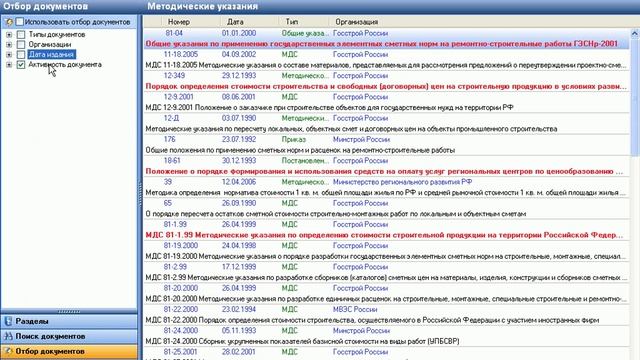Select document number '176'
This screenshot has width=640, height=360.
pyautogui.click(x=169, y=139)
